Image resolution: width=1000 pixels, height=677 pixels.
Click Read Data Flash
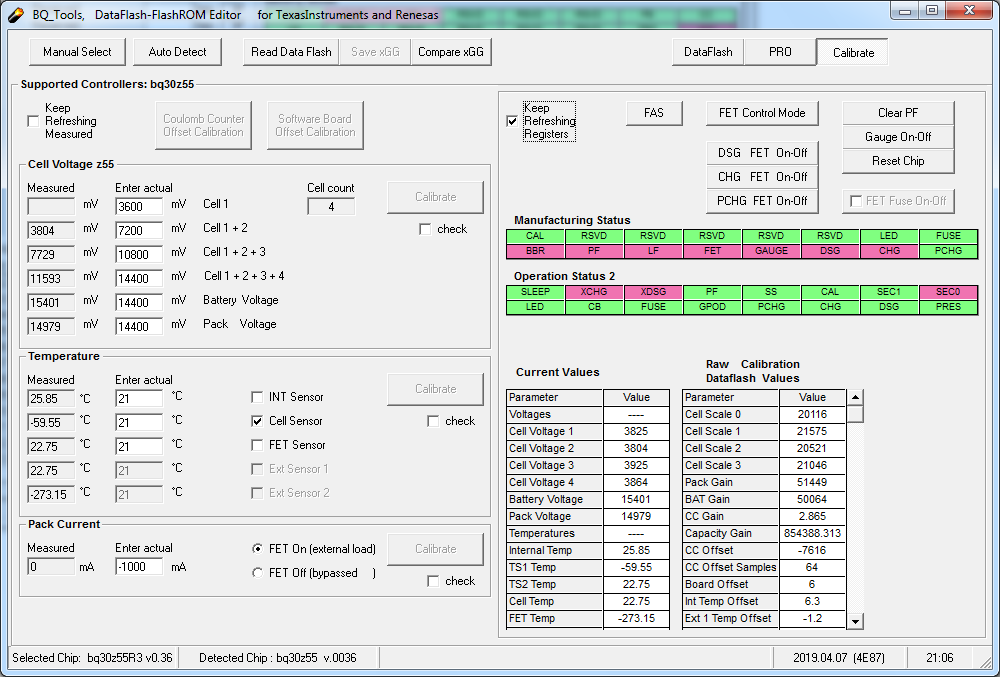pyautogui.click(x=291, y=52)
